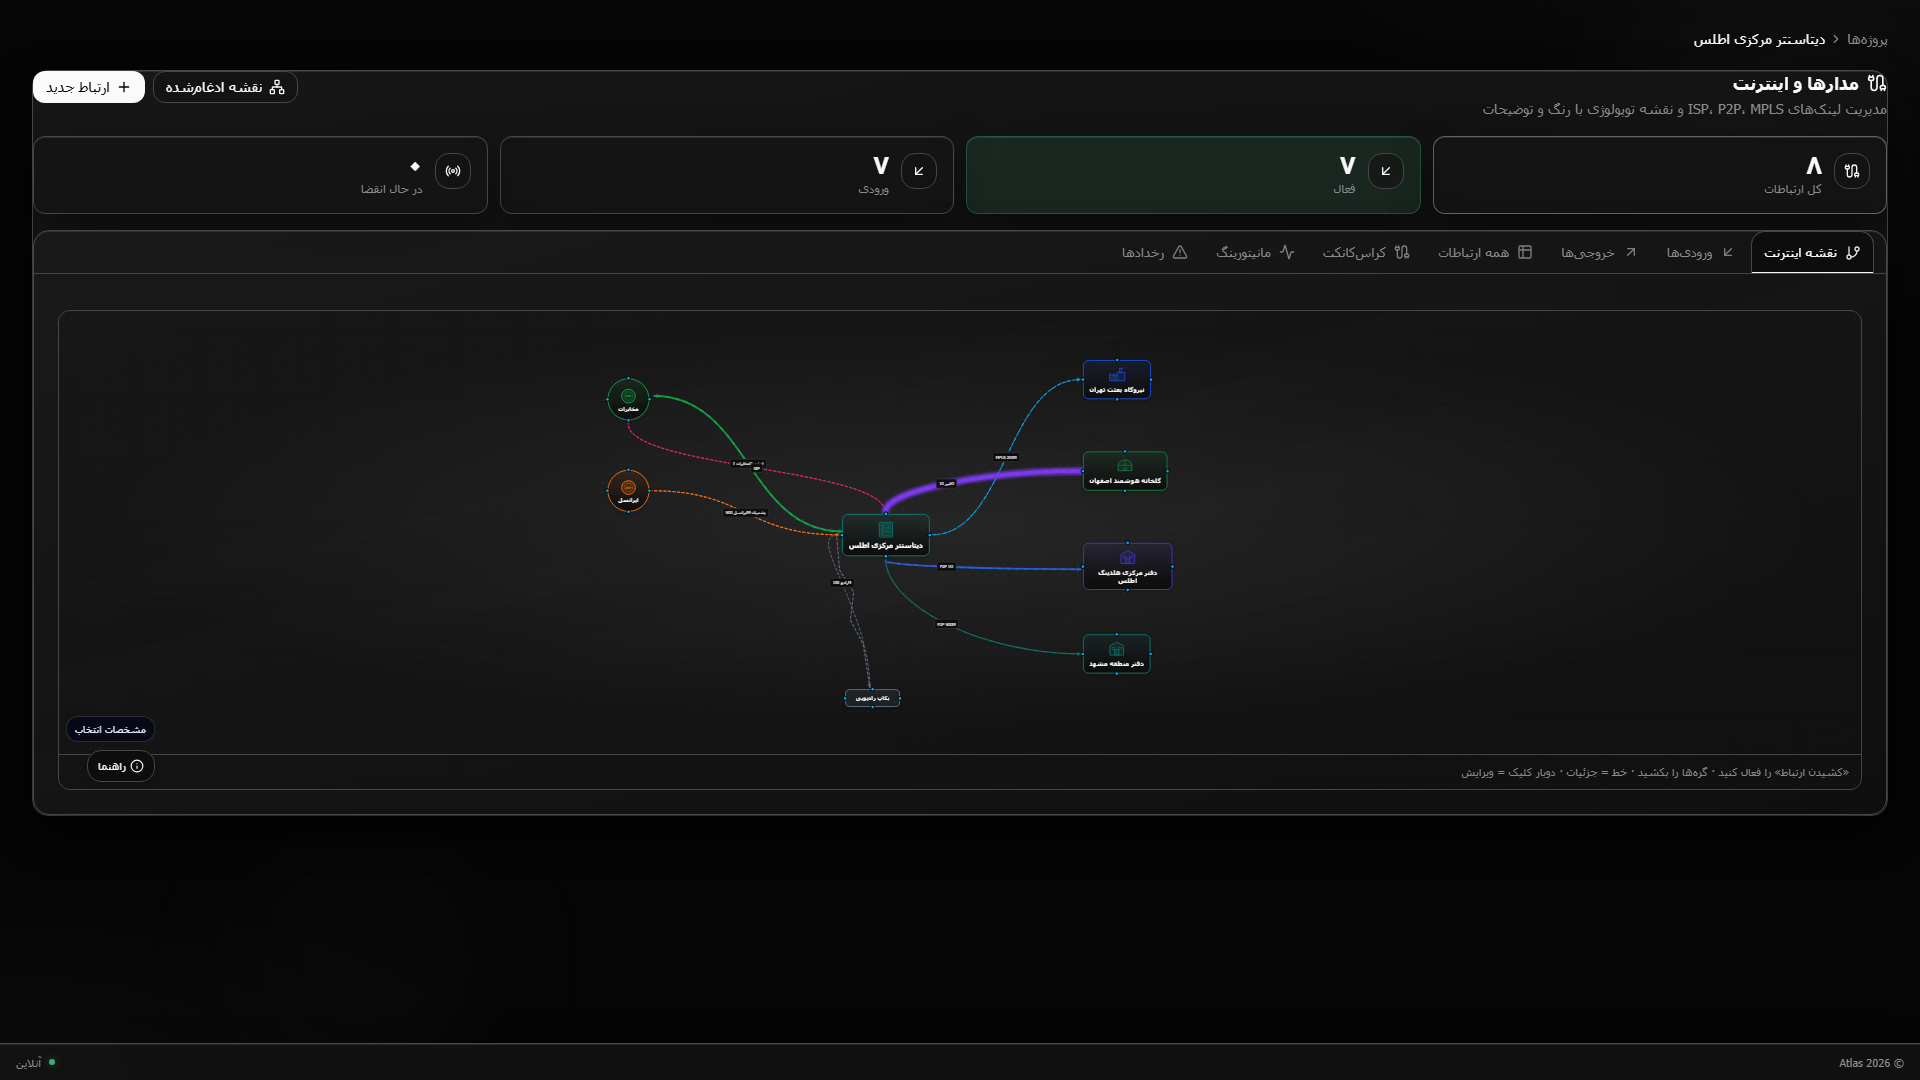Select the نیروگاه بعثت تهران node
The image size is (1920, 1080).
(x=1117, y=380)
